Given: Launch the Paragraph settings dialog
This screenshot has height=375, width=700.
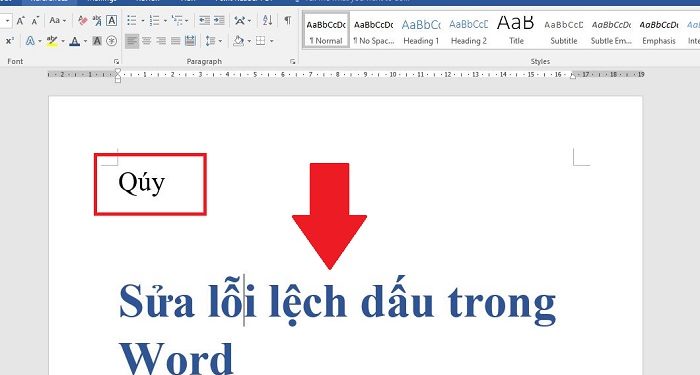Looking at the screenshot, I should pos(292,62).
